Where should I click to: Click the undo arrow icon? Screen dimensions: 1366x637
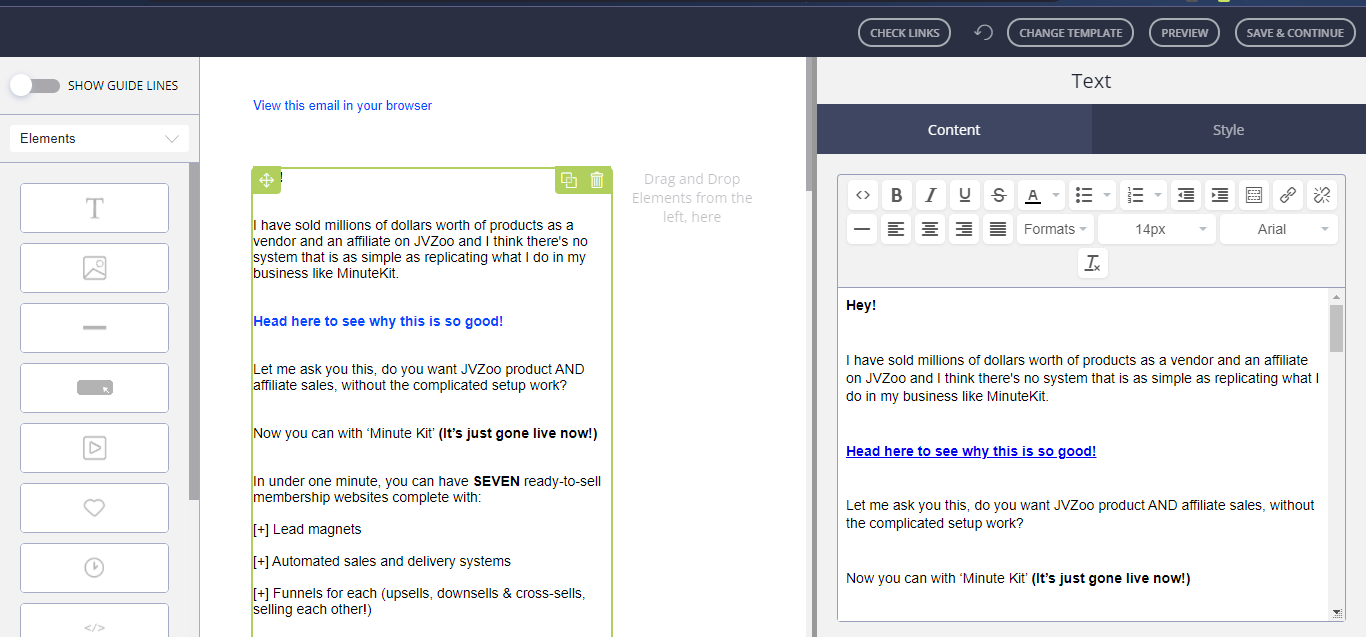[983, 33]
